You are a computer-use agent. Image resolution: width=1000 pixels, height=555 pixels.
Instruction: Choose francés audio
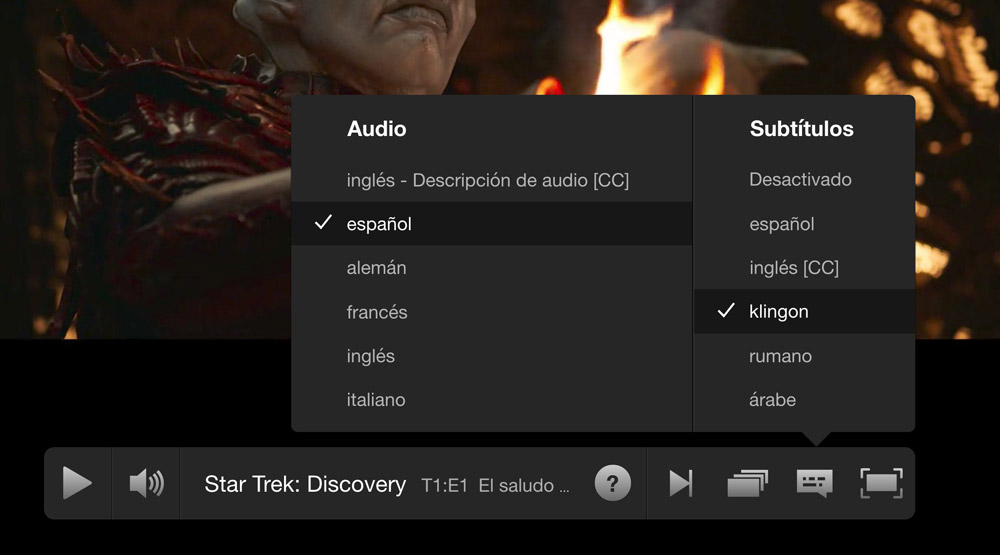tap(492, 312)
